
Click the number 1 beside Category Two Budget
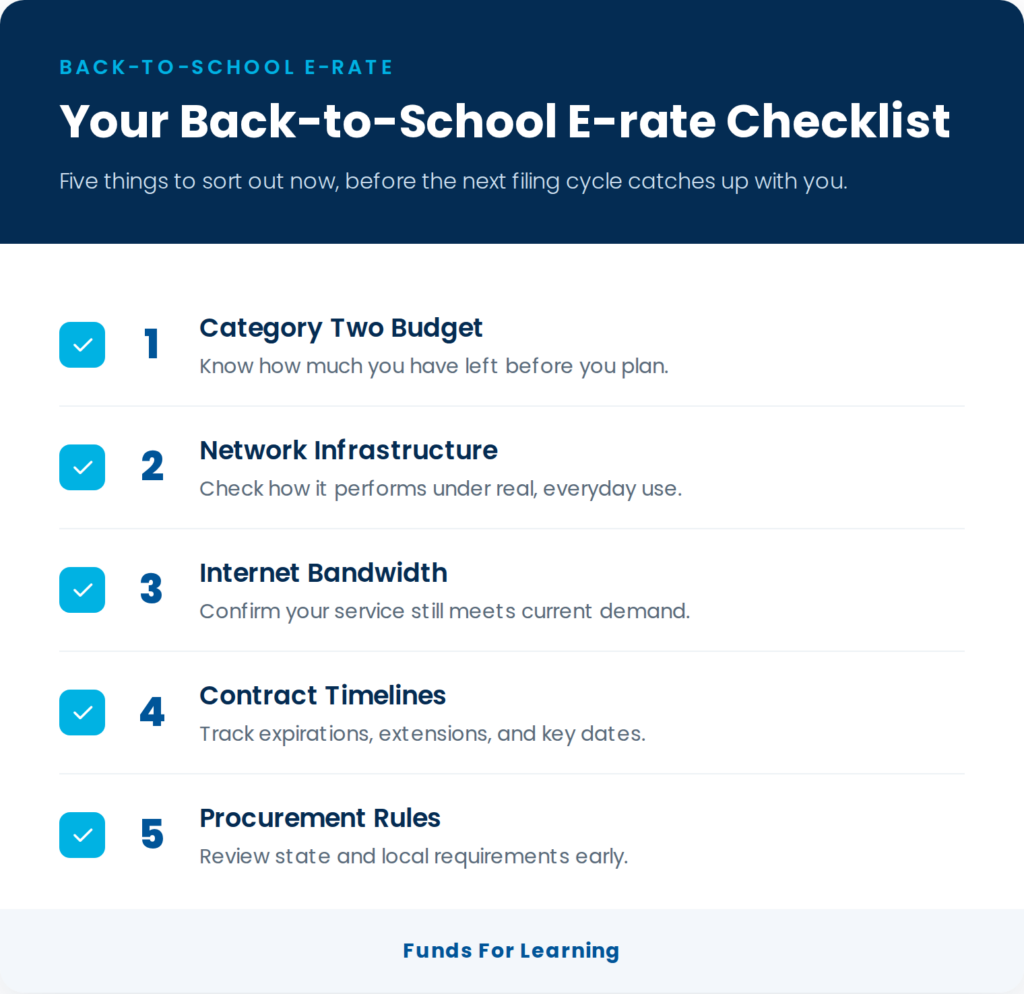point(152,344)
